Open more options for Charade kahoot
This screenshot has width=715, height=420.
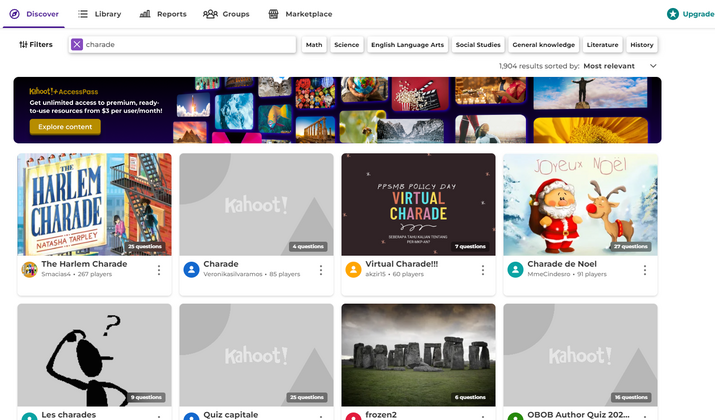click(x=321, y=270)
